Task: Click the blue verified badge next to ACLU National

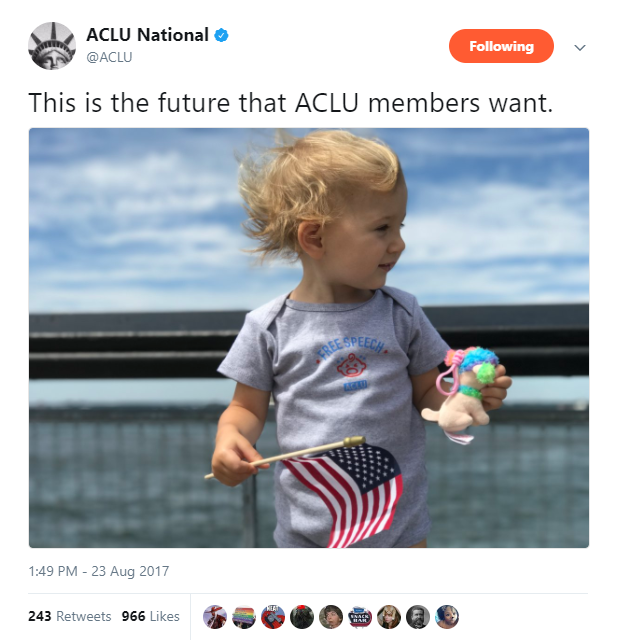Action: click(221, 36)
